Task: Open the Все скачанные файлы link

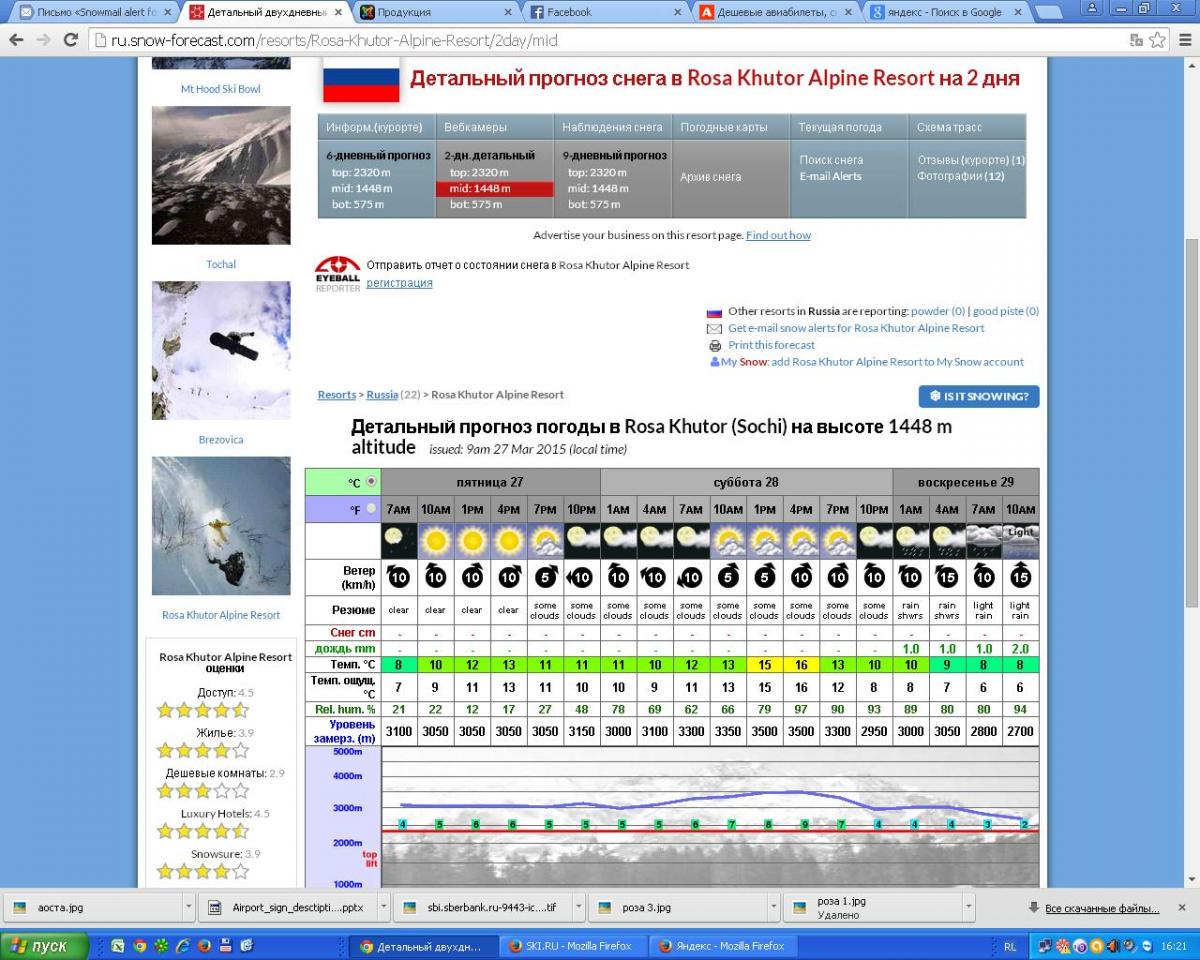Action: coord(1102,908)
